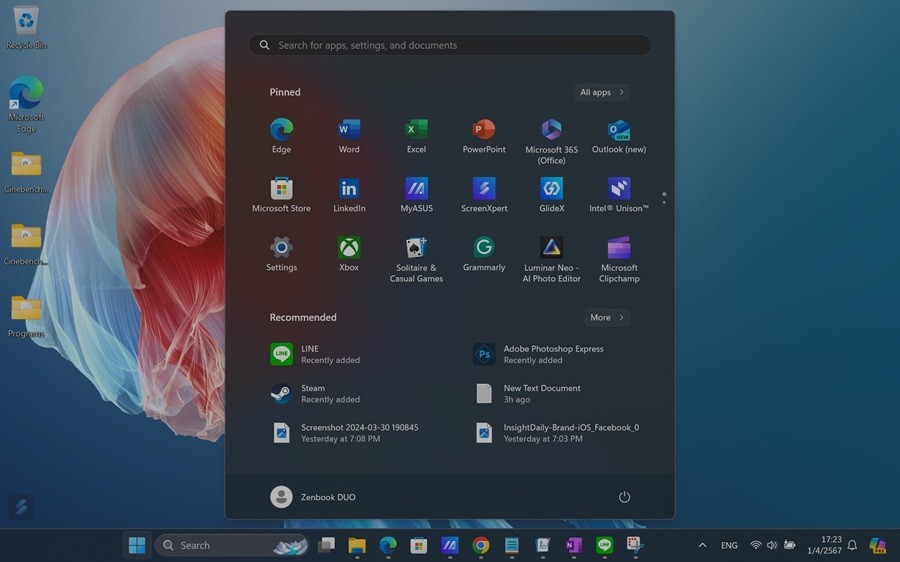
Task: Switch the ENG input language indicator
Action: (729, 545)
